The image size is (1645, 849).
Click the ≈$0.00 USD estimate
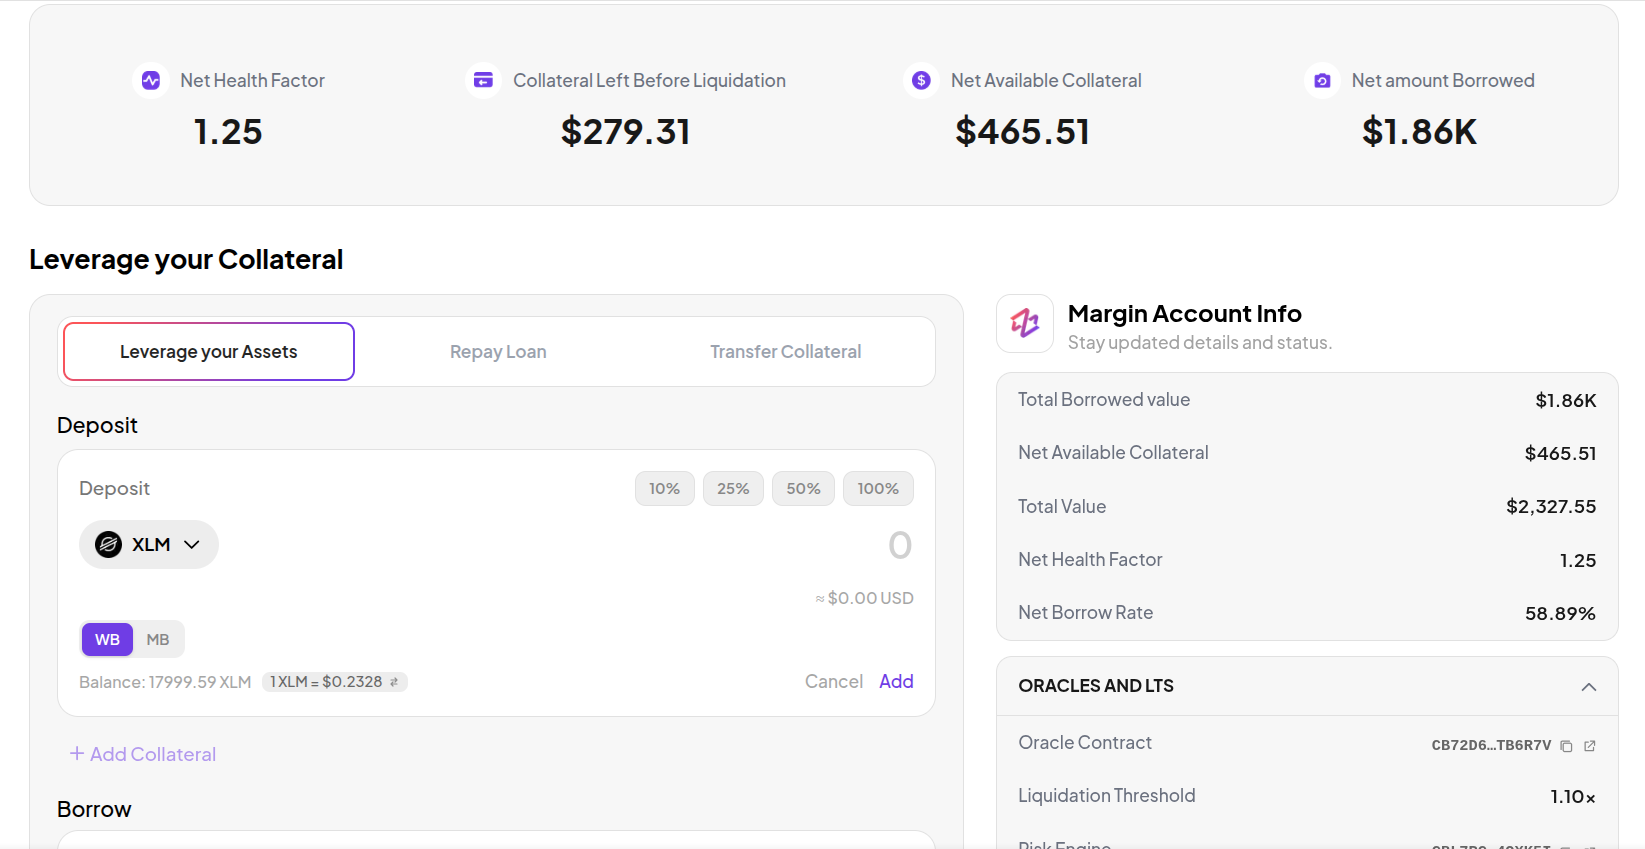click(x=864, y=598)
